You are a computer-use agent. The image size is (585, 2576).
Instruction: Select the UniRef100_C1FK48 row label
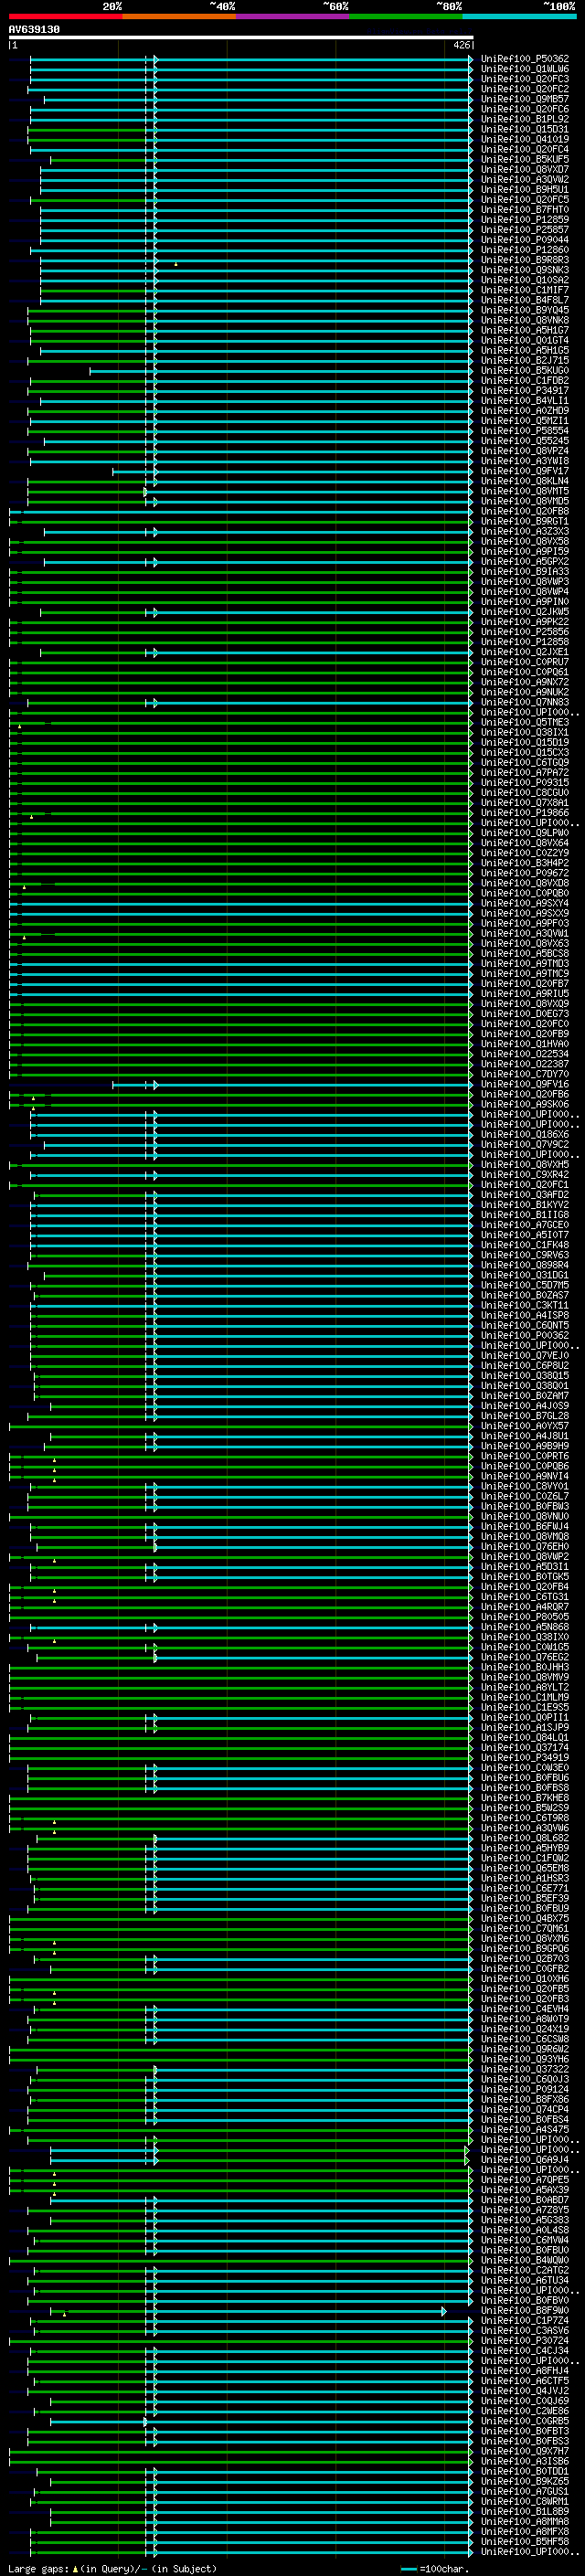pyautogui.click(x=525, y=1246)
